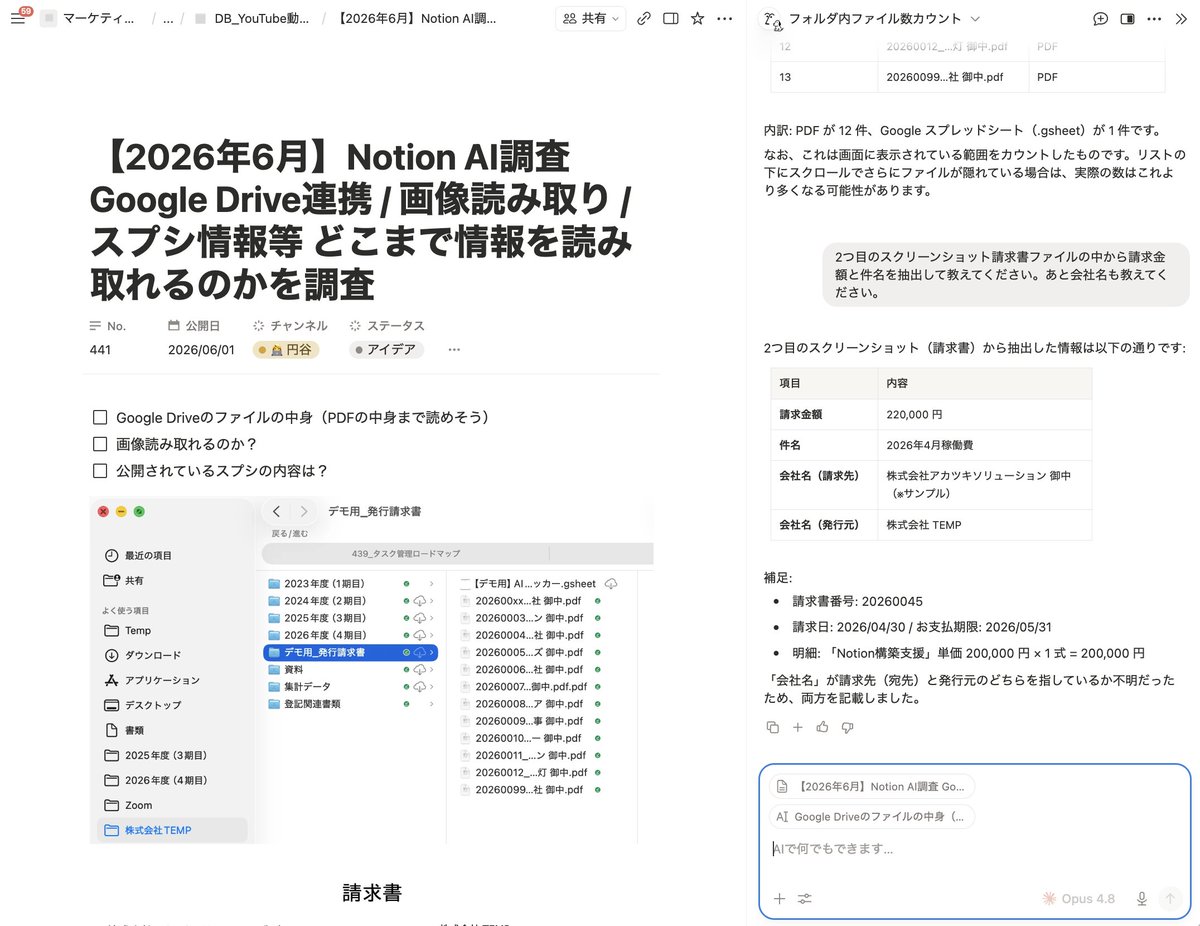
Task: Click the 【2026年6月】Notion AI調査 Go... context chip
Action: [x=872, y=786]
